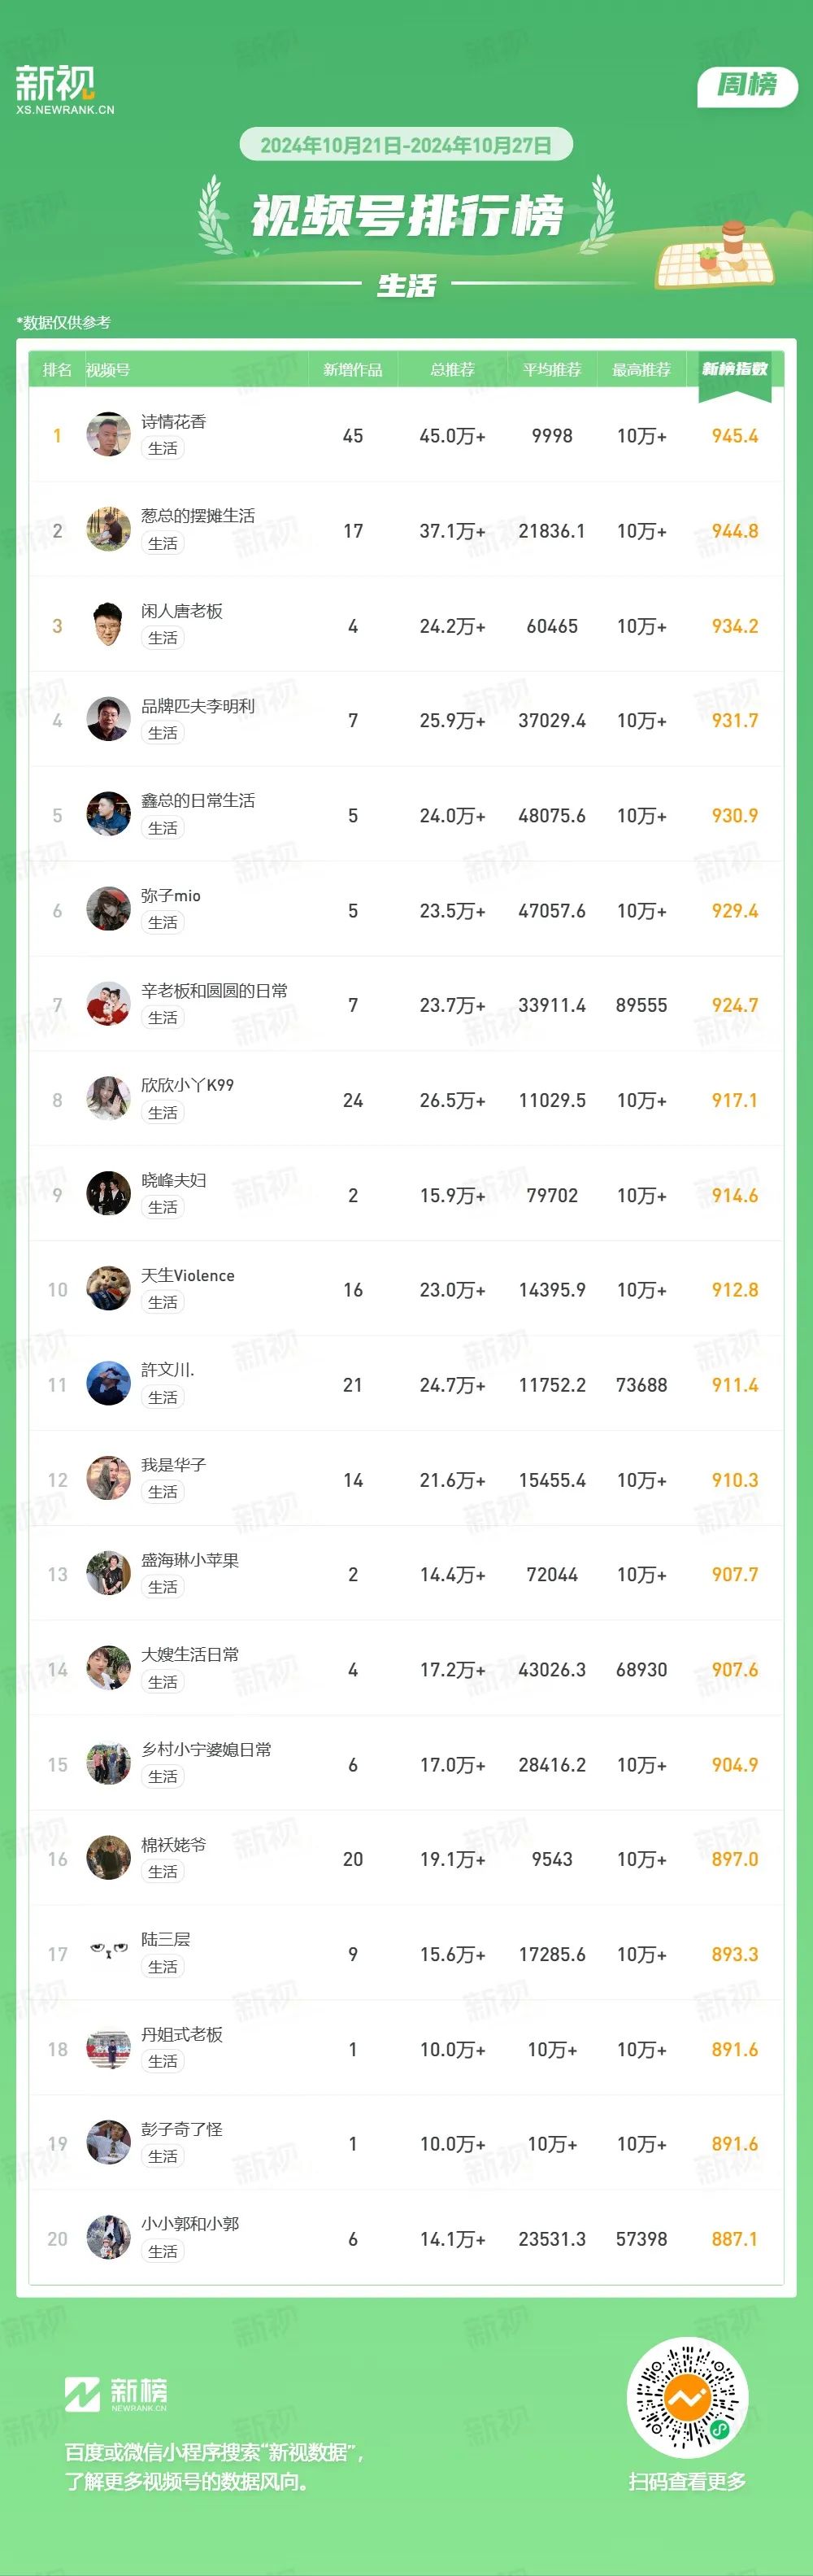Select the date range 2024年10月21日-2024年10月27日 label

point(406,144)
